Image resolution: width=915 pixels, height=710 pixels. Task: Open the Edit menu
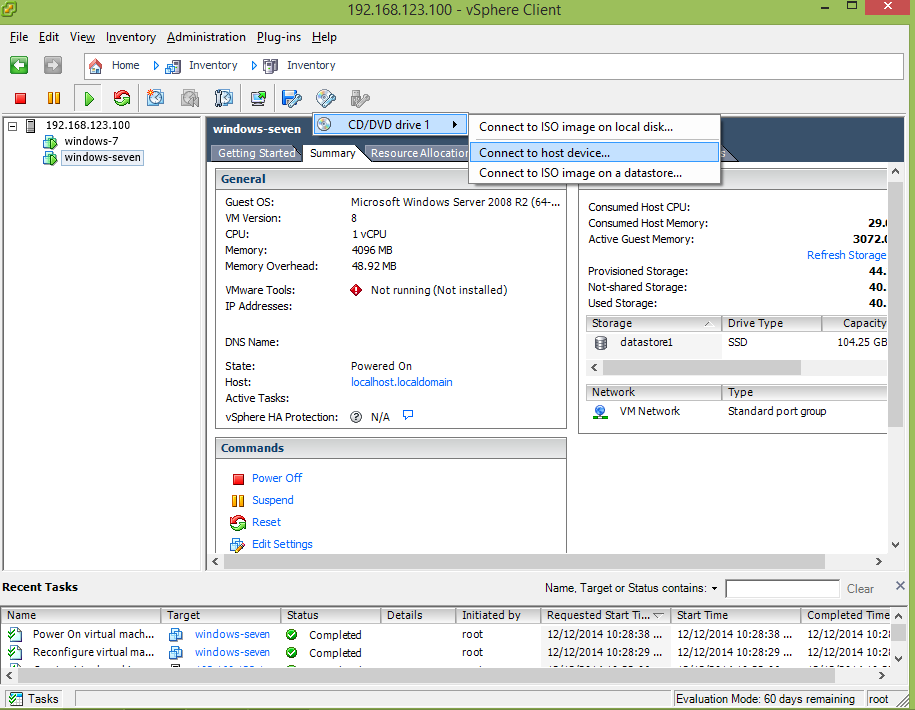[x=48, y=37]
